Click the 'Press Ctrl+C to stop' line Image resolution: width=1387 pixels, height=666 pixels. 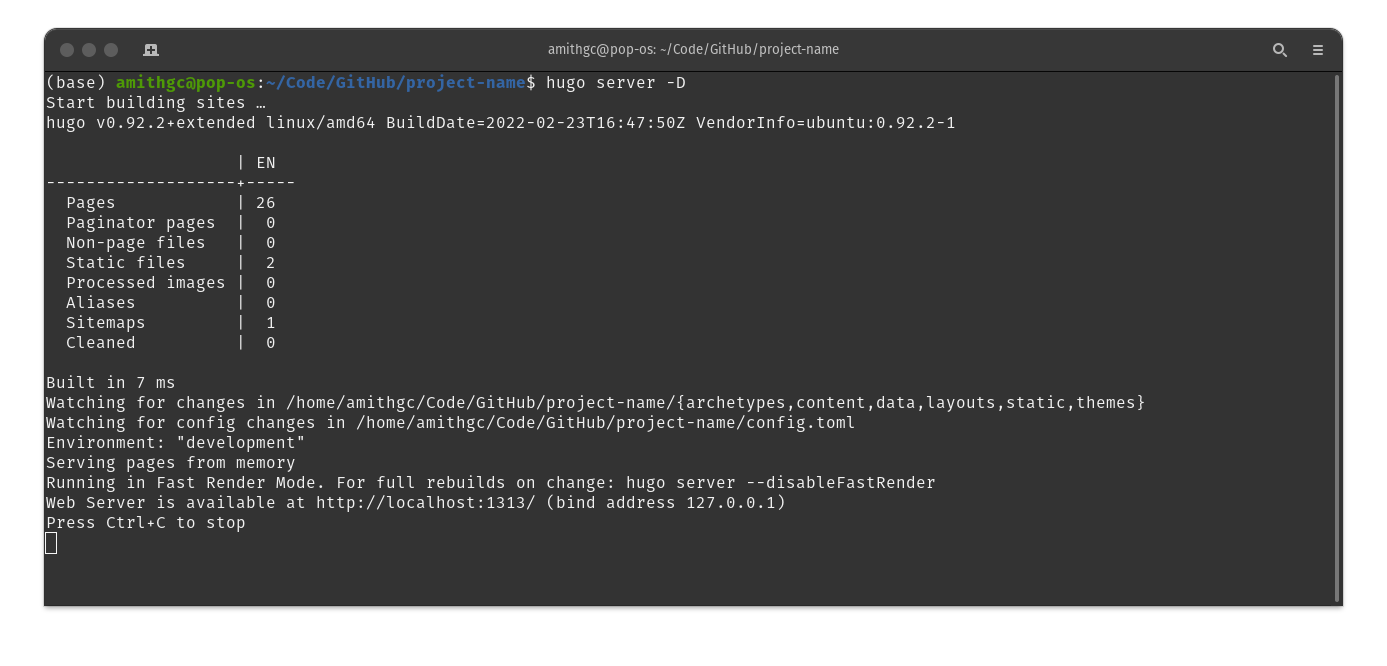tap(146, 522)
